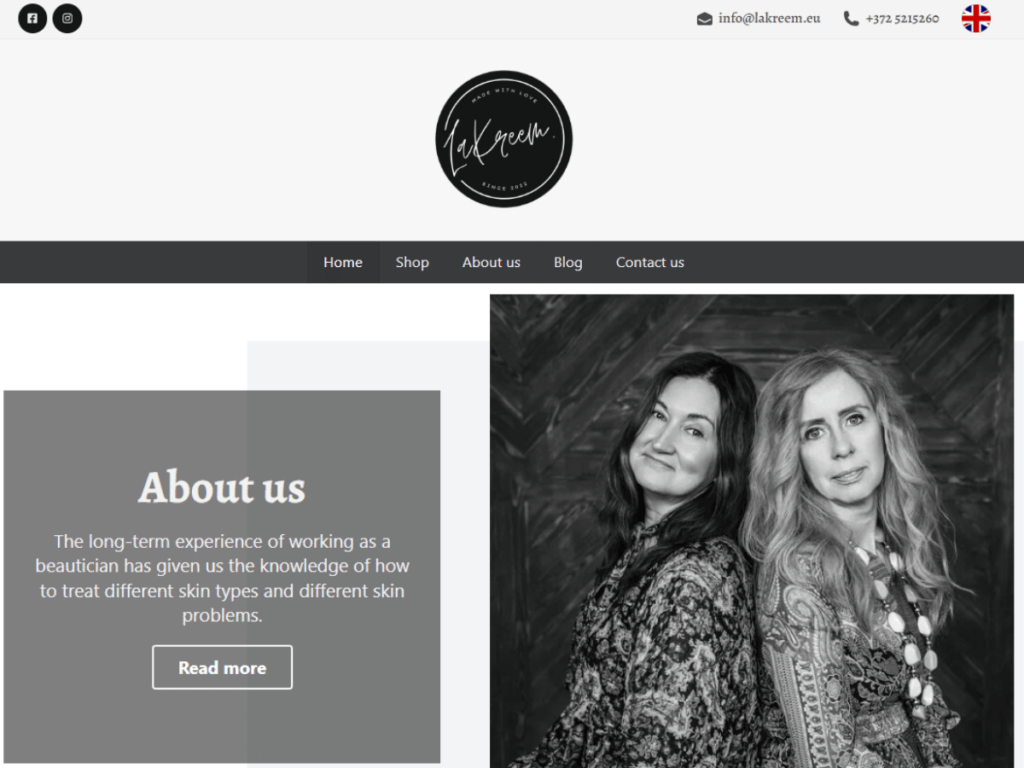Open the Facebook page icon

[32, 18]
